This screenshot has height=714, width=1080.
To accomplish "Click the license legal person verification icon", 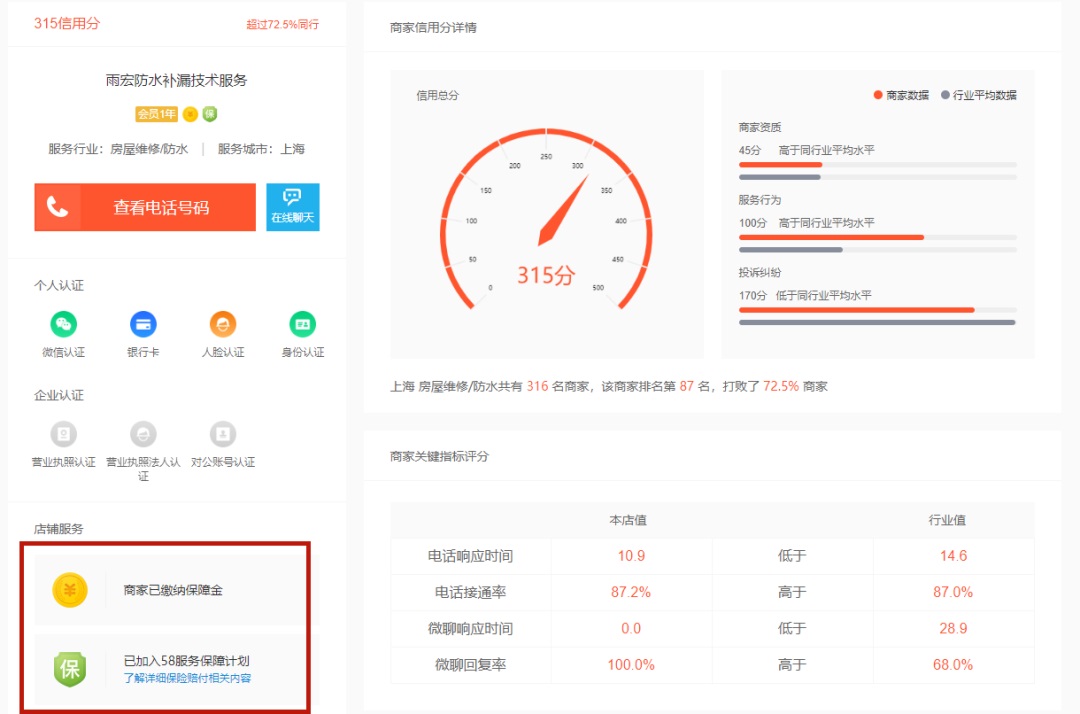I will tap(143, 434).
